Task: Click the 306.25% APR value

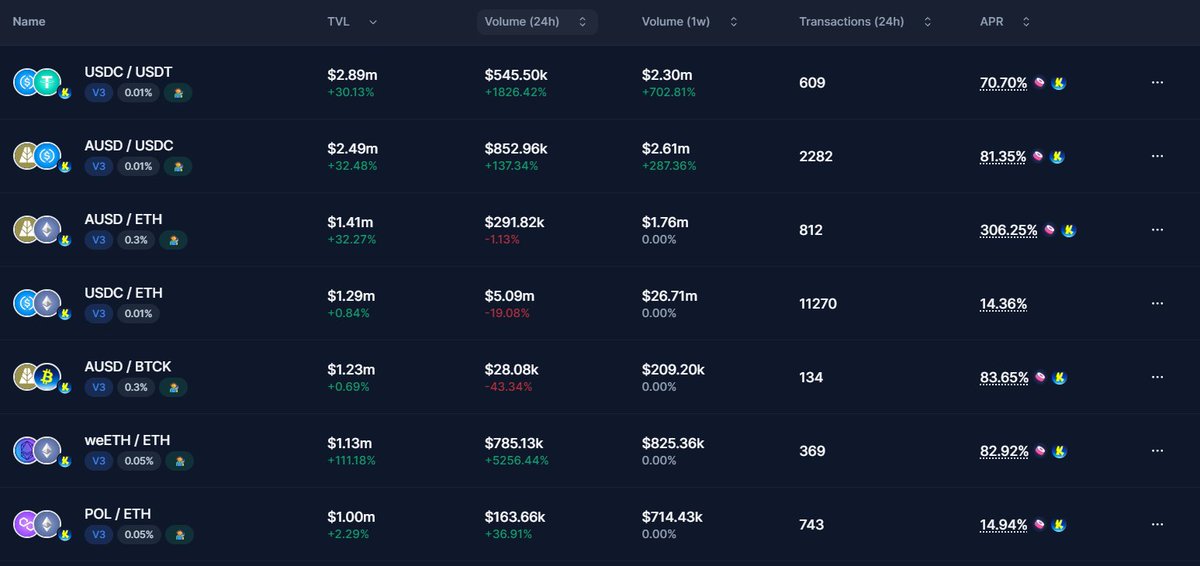Action: pos(1009,230)
